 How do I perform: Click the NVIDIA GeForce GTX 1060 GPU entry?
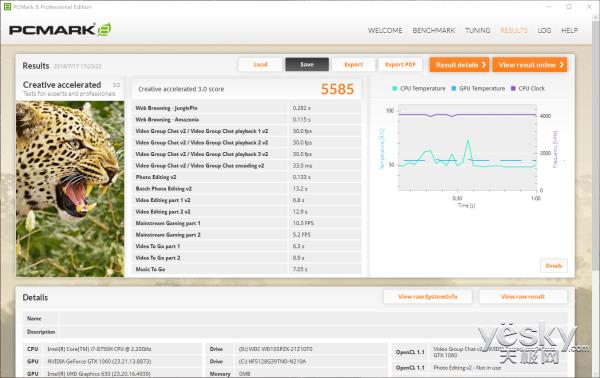(99, 361)
